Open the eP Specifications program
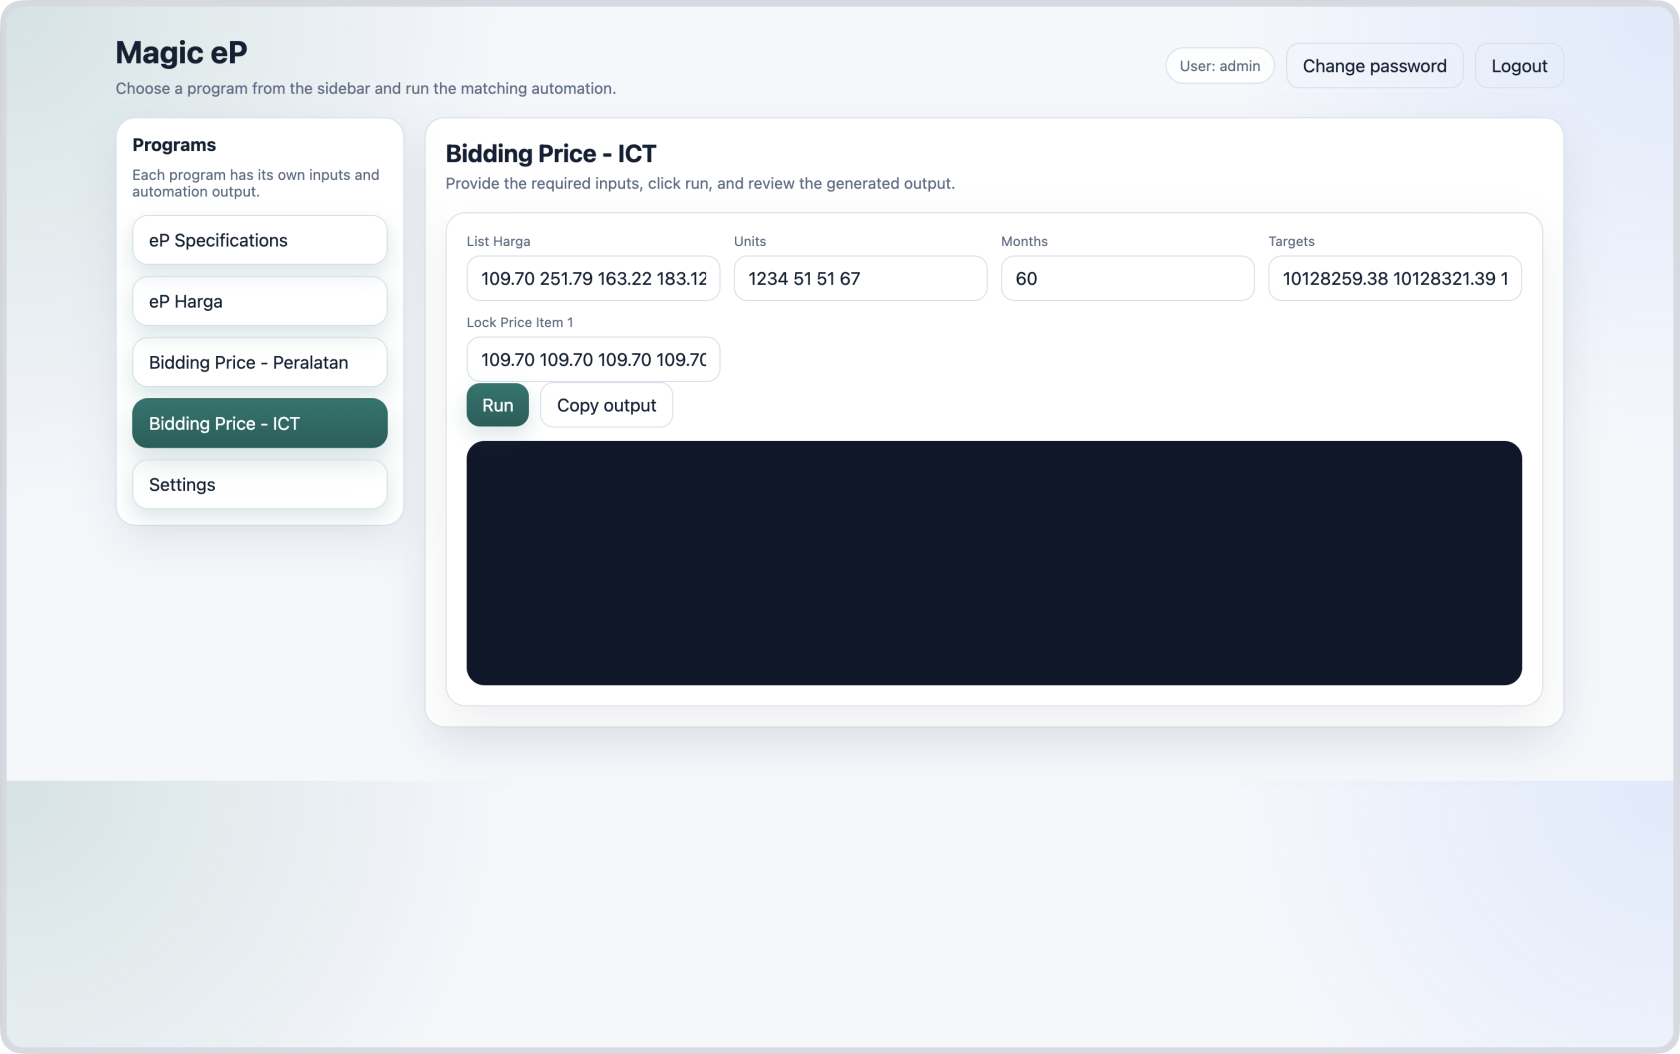Viewport: 1680px width, 1054px height. click(x=259, y=240)
